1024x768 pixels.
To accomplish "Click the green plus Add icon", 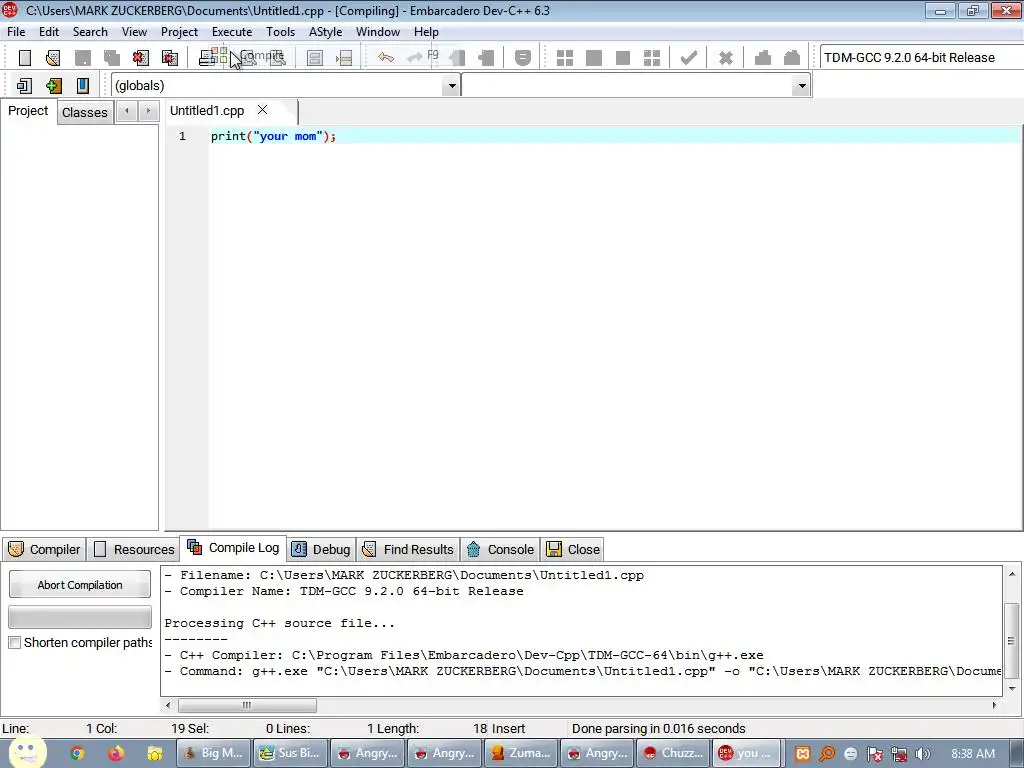I will pos(54,86).
